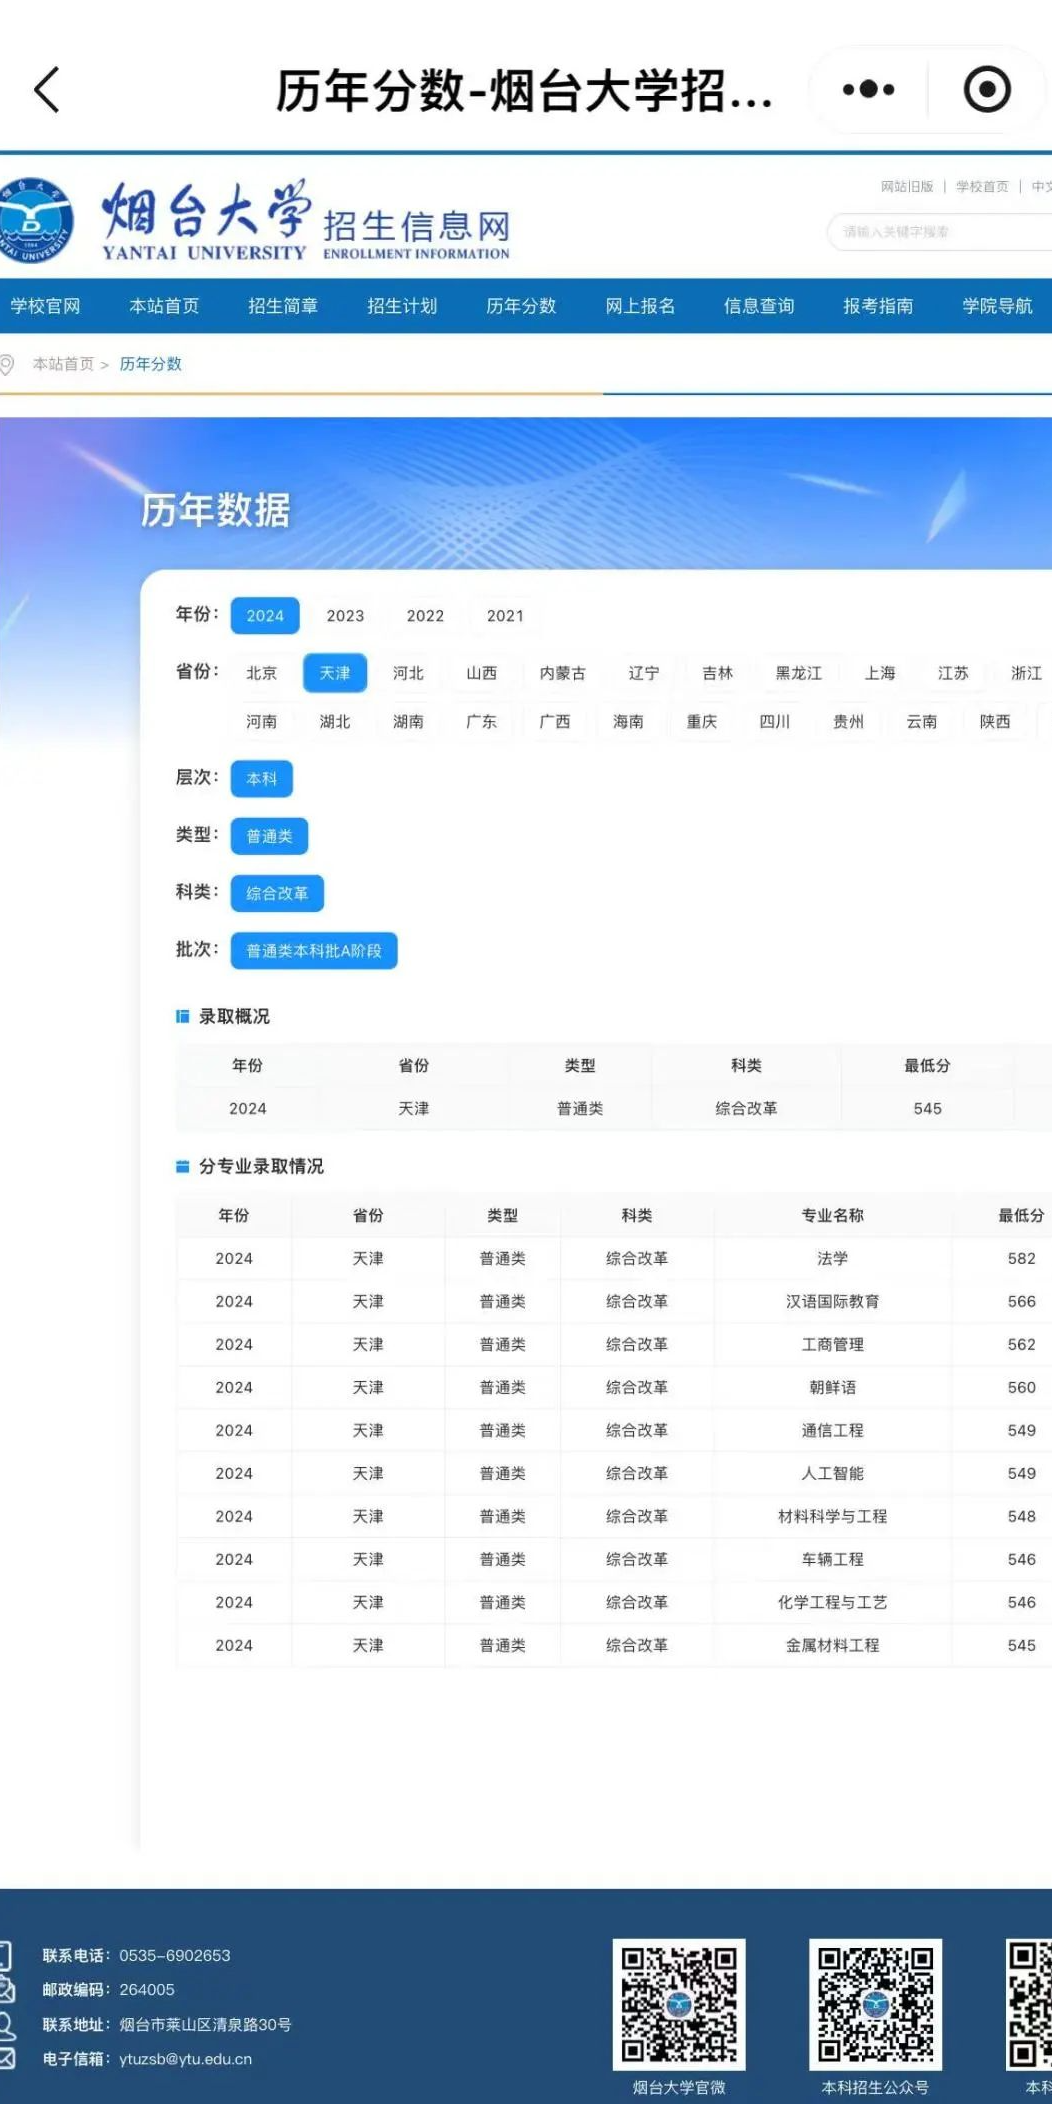This screenshot has height=2104, width=1052.
Task: Open 招生计划 navigation menu item
Action: click(x=402, y=306)
